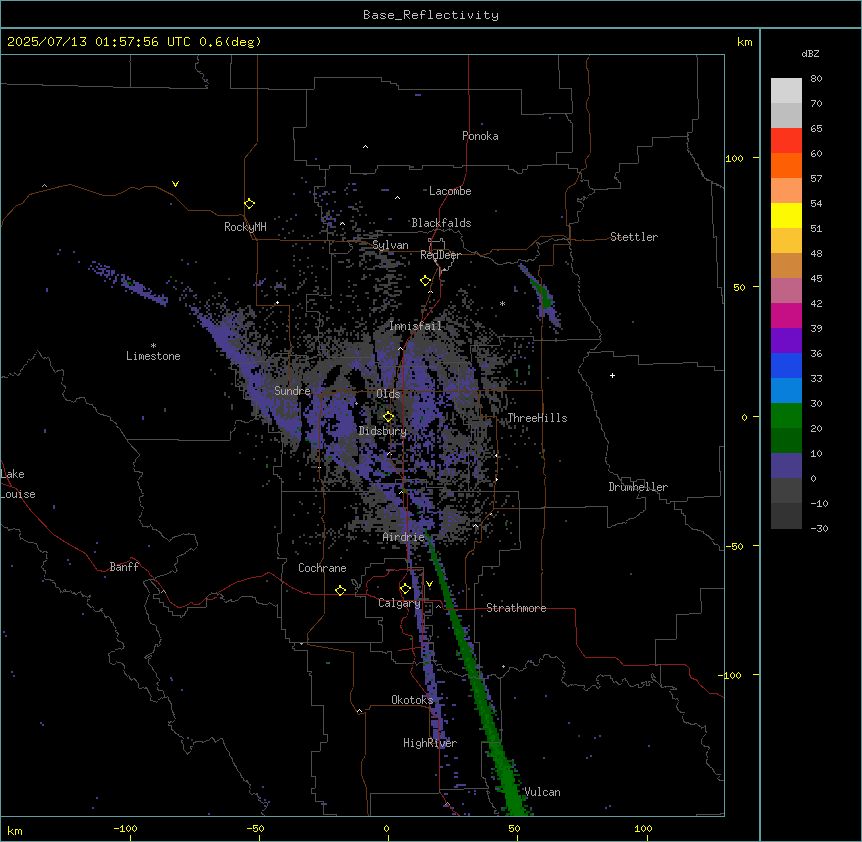This screenshot has height=842, width=862.
Task: Click the Limestone label
Action: [153, 356]
